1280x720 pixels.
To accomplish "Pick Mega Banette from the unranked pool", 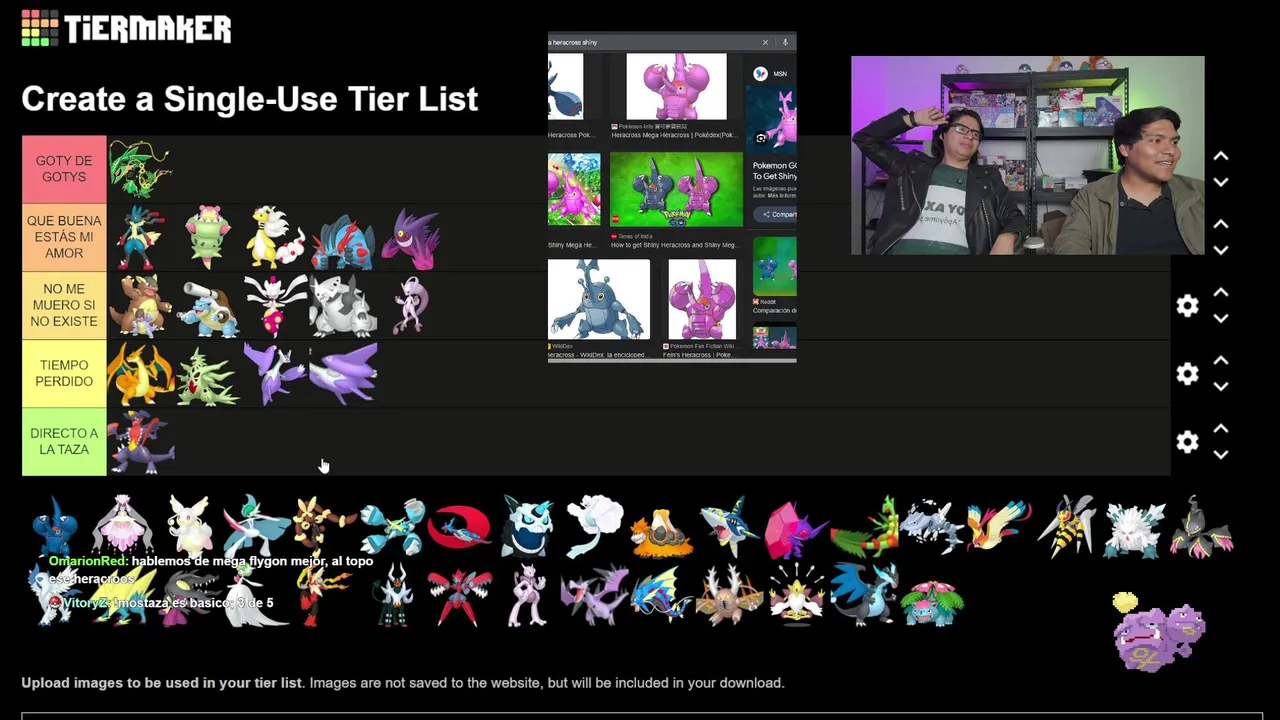I will (x=1202, y=525).
